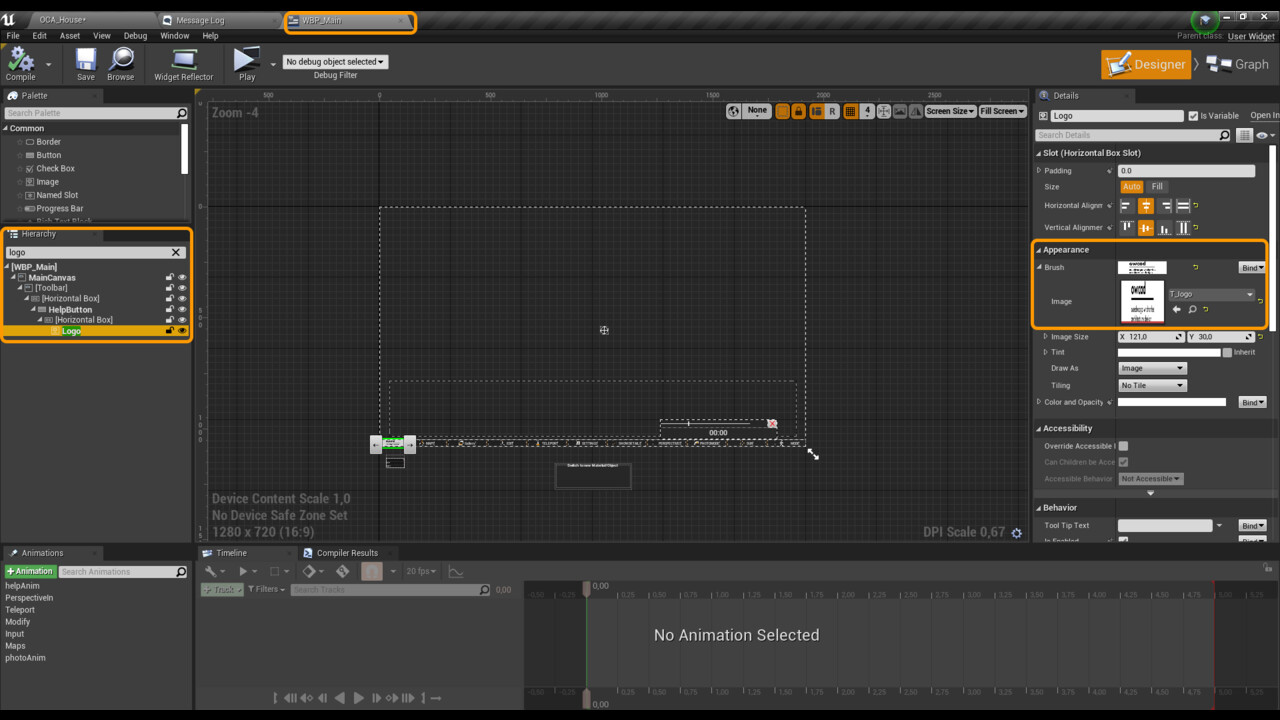This screenshot has height=720, width=1280.
Task: Browse to asset in Content Browser
Action: click(121, 64)
